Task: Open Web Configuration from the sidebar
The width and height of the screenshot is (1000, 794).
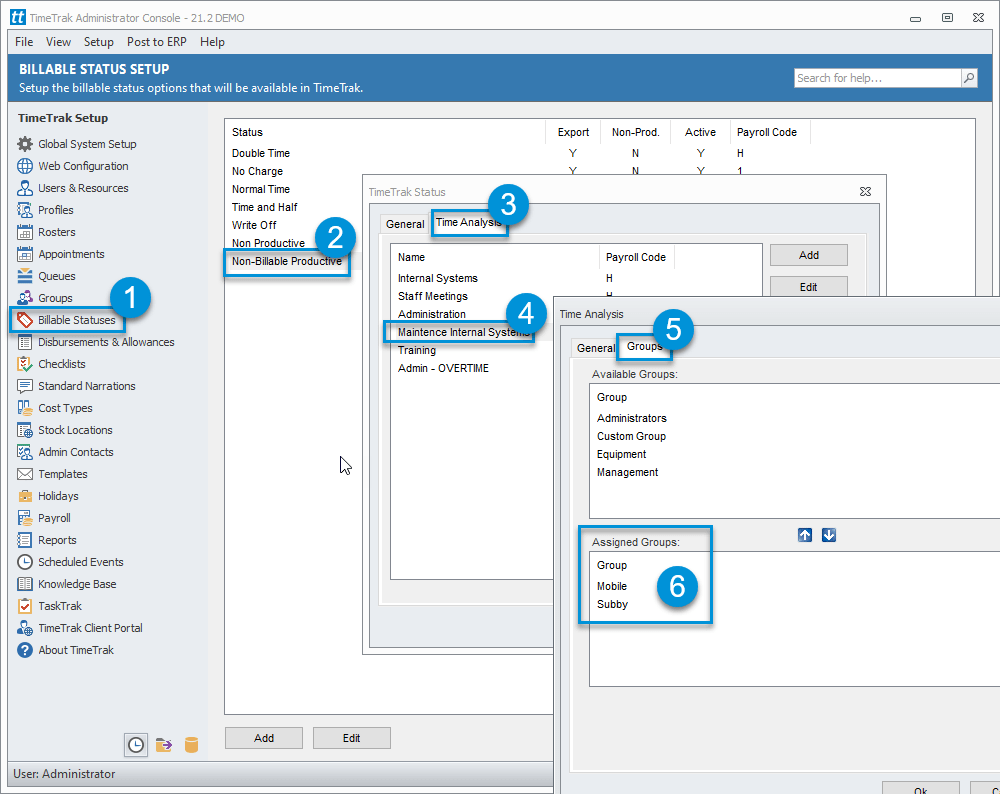Action: click(x=25, y=165)
